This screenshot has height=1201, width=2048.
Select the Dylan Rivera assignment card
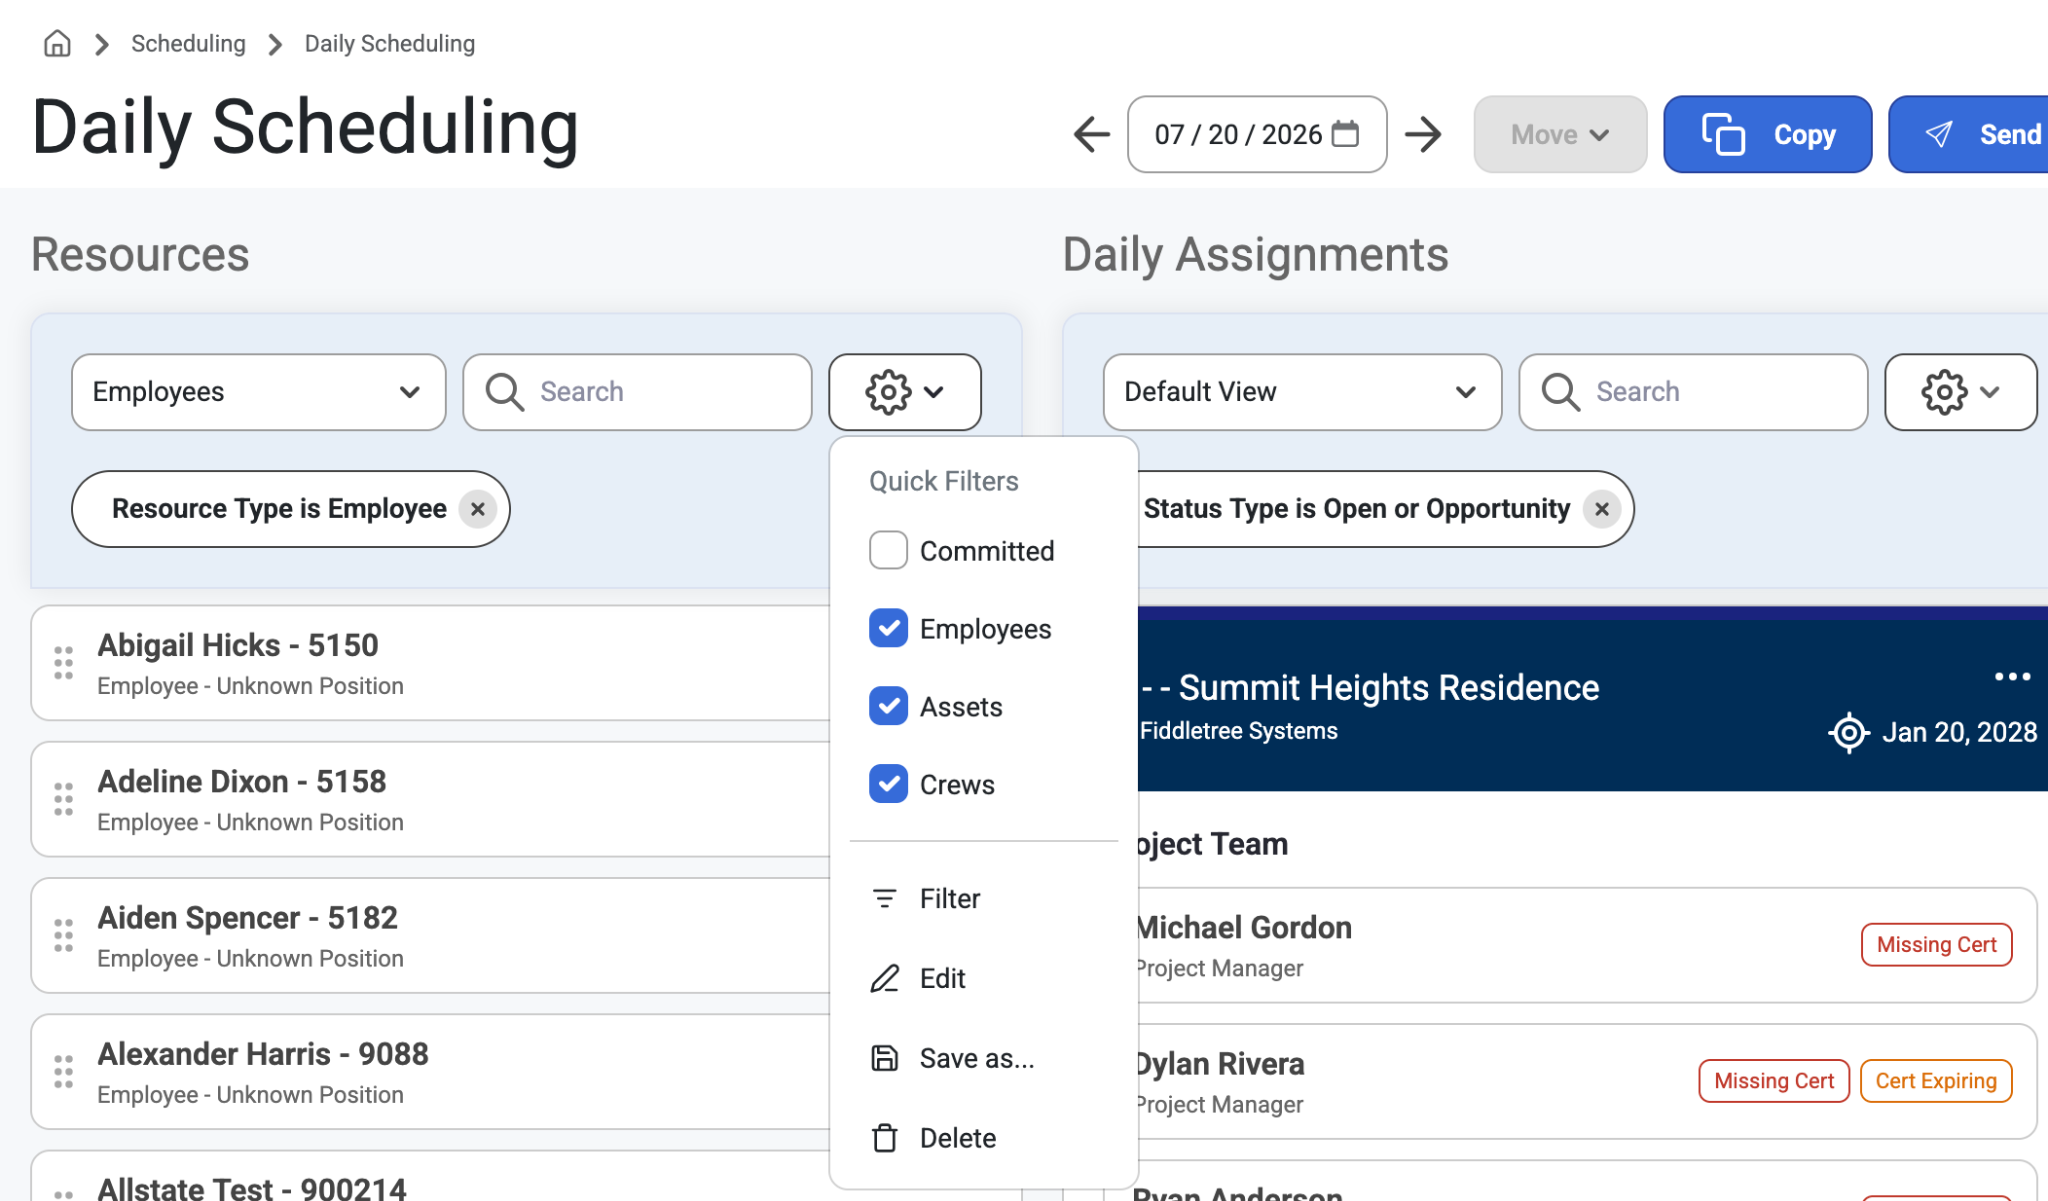(x=1587, y=1081)
